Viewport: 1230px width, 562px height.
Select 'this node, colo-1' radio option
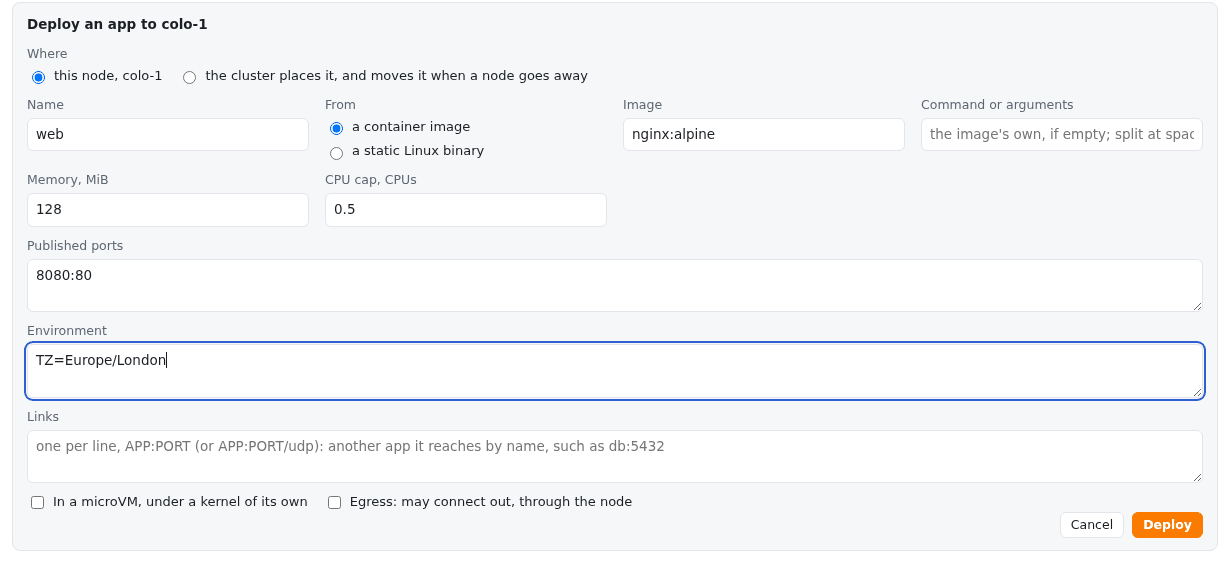(38, 77)
